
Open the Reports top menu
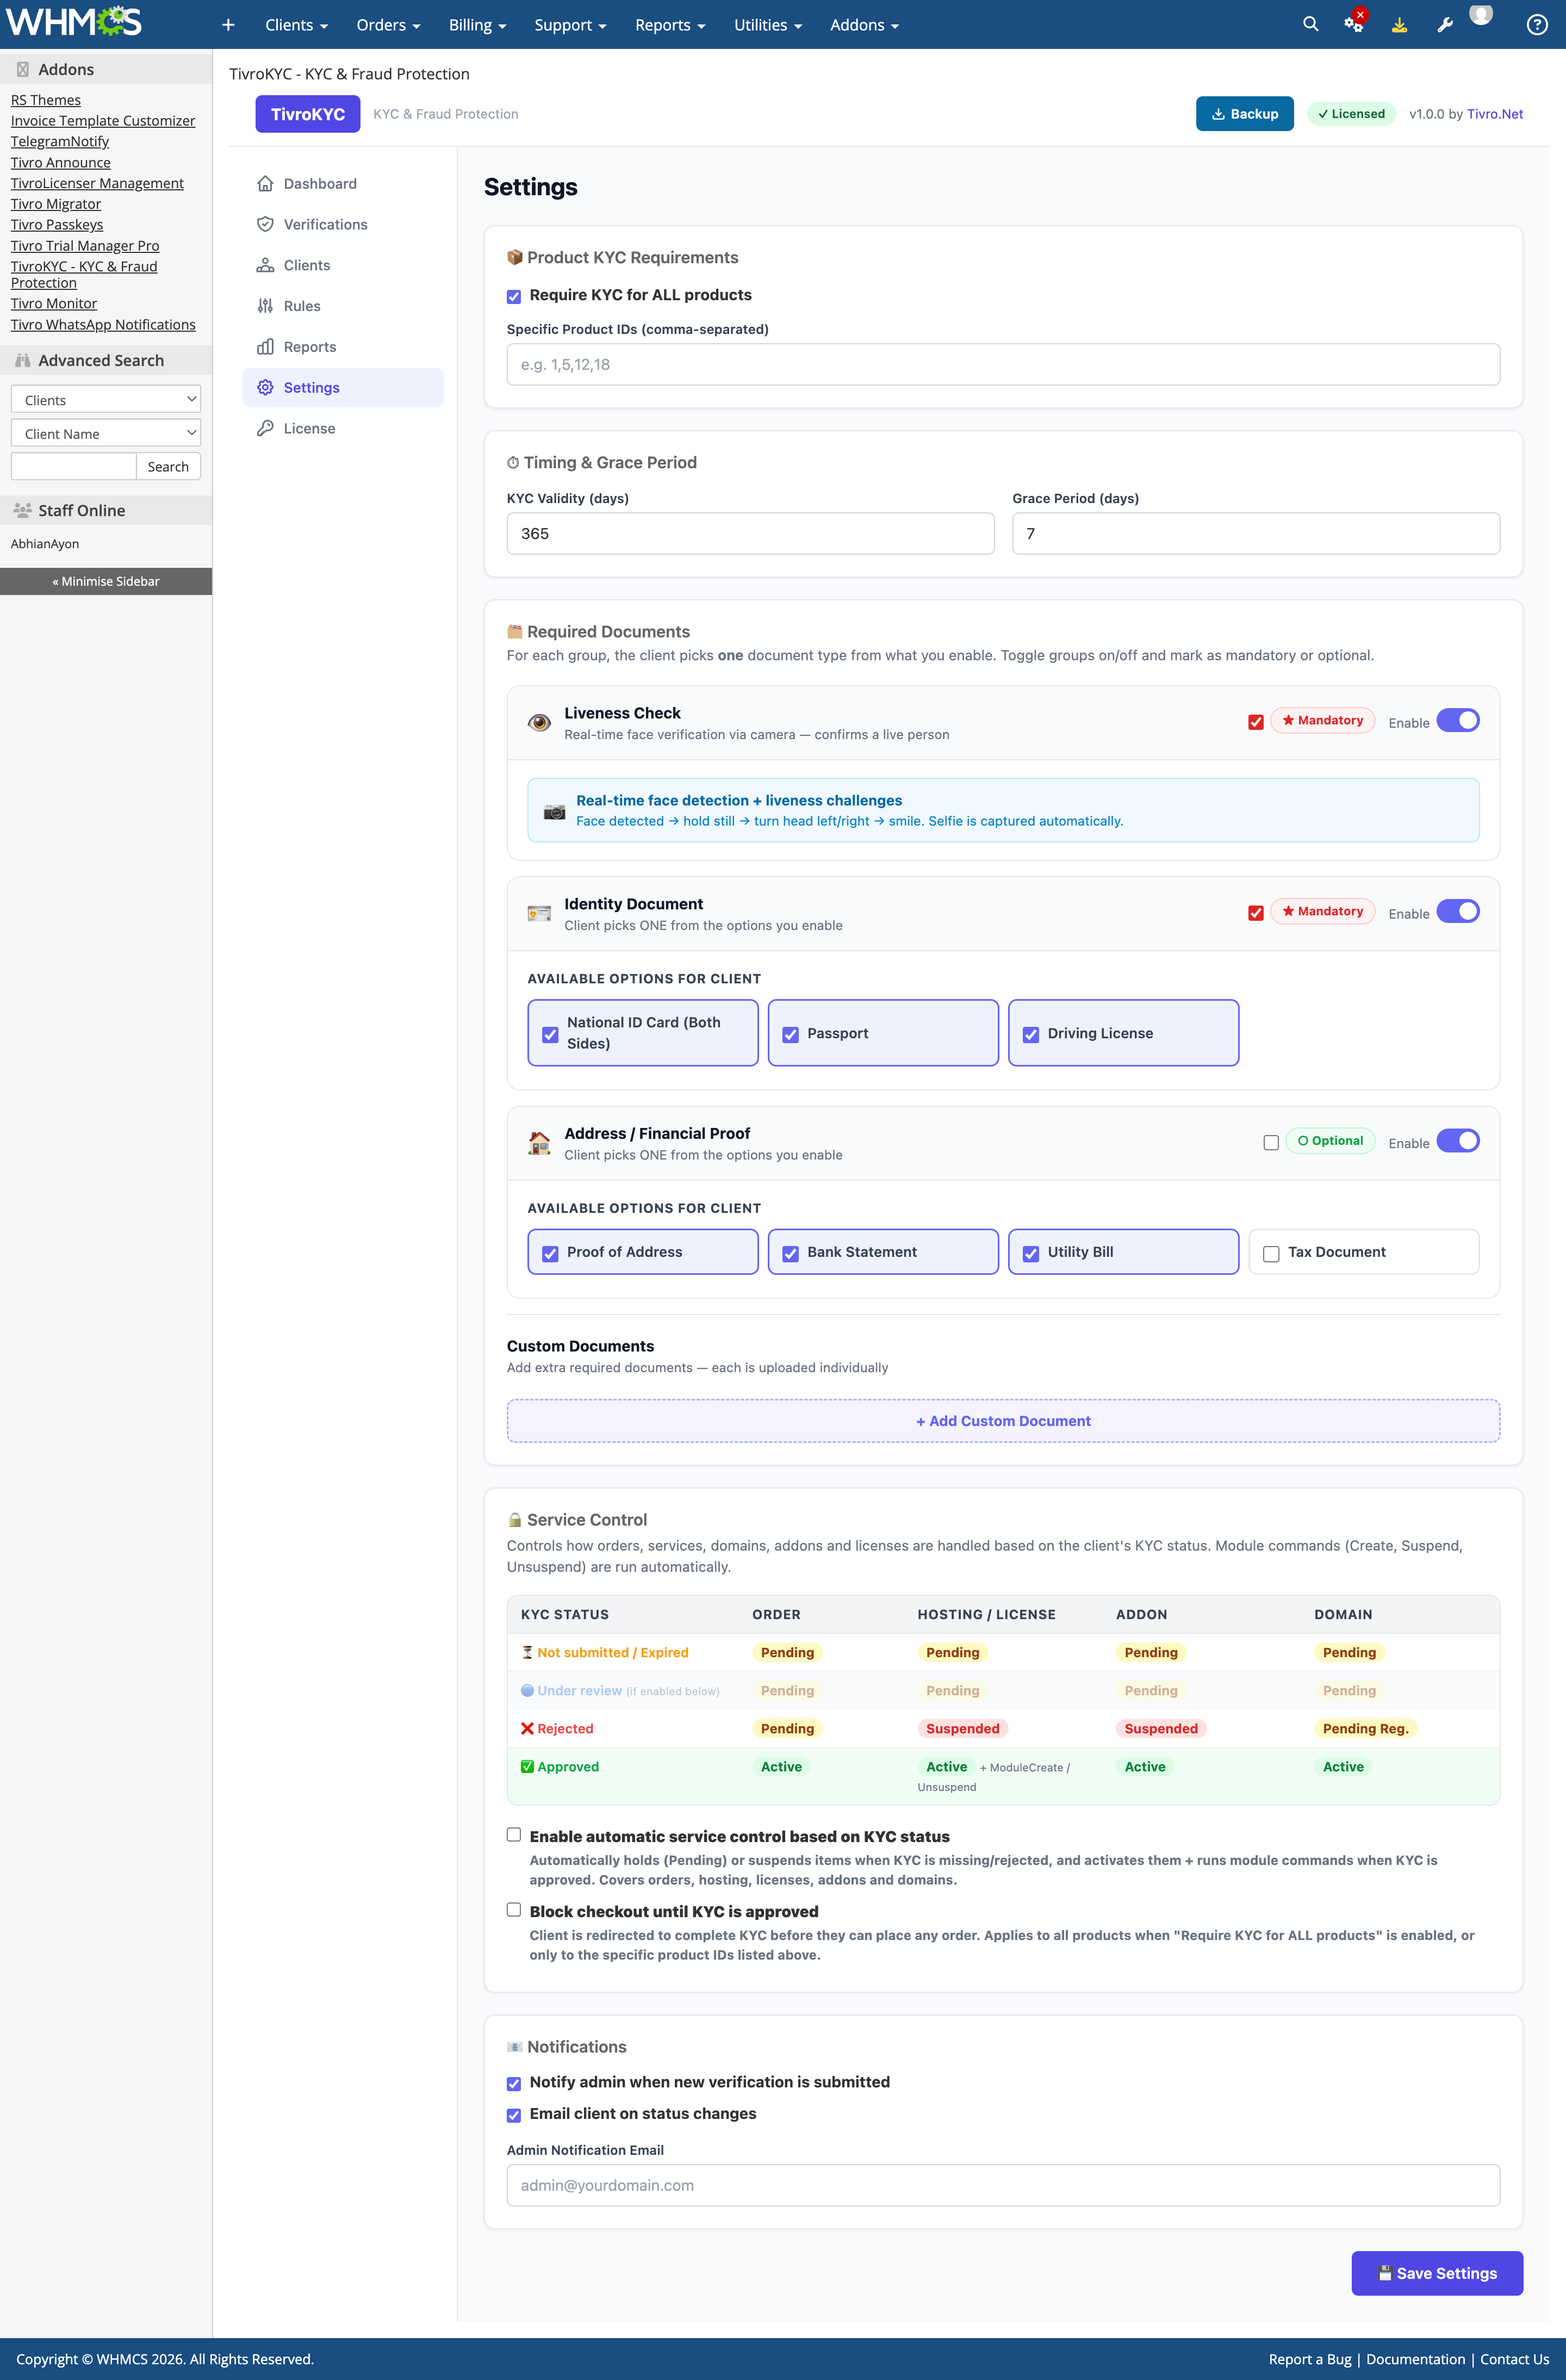click(670, 25)
